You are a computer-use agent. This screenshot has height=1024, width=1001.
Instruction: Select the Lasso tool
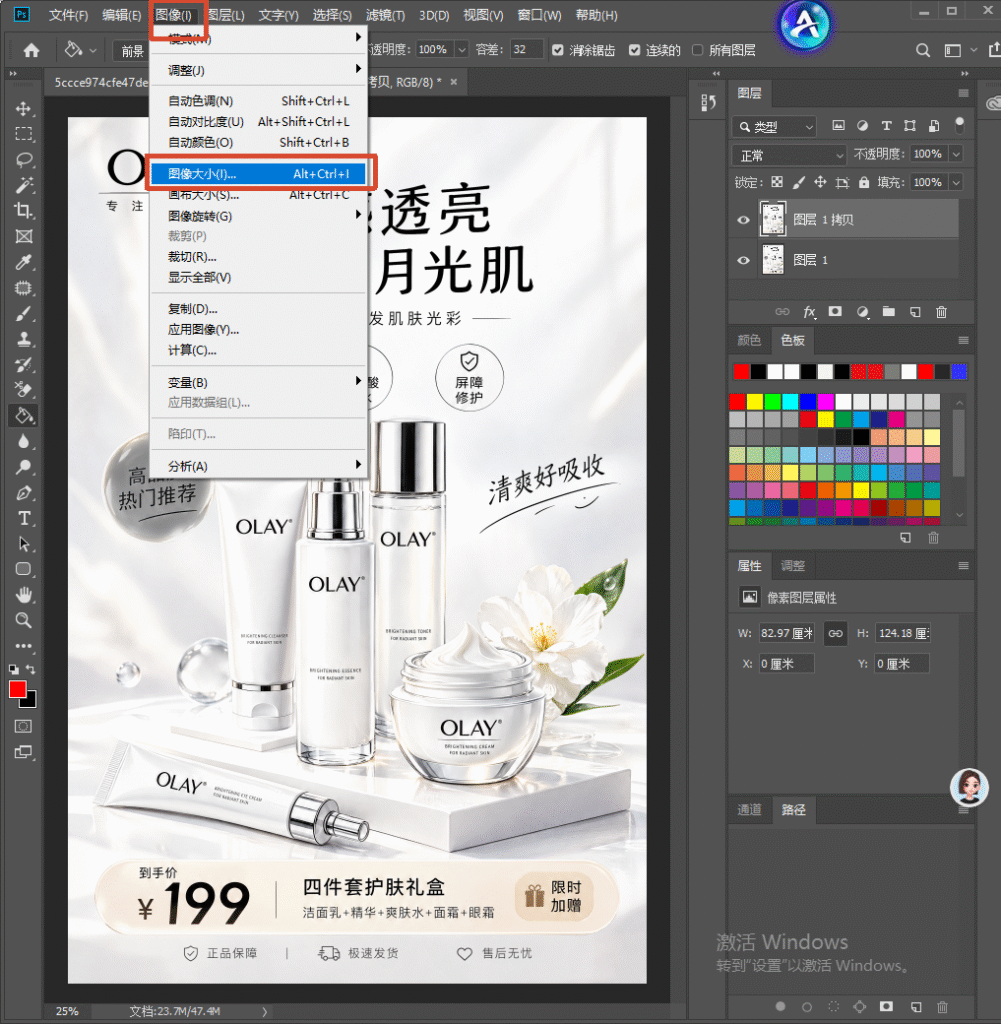[x=24, y=160]
